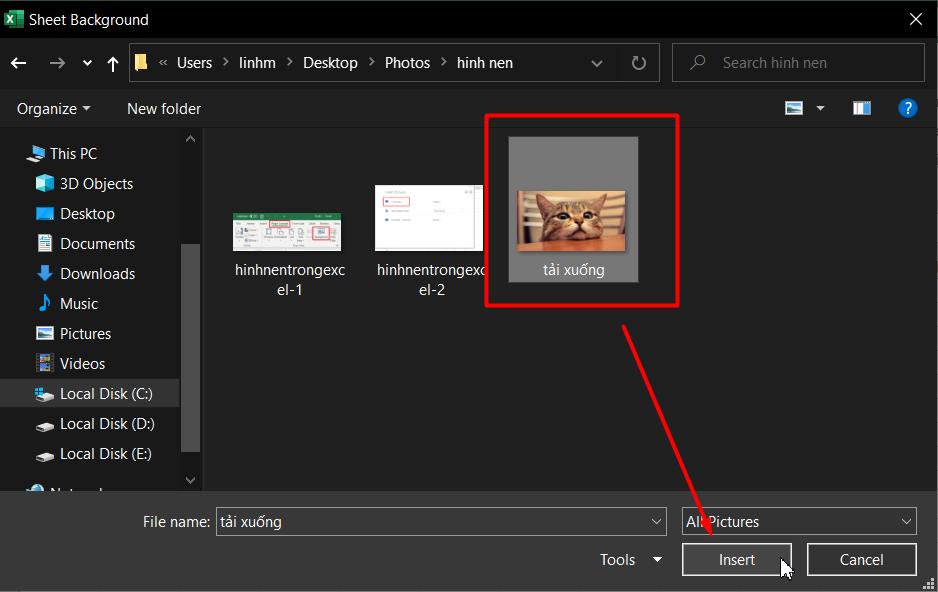Go forward with the right arrow
The height and width of the screenshot is (592, 938).
click(x=57, y=63)
